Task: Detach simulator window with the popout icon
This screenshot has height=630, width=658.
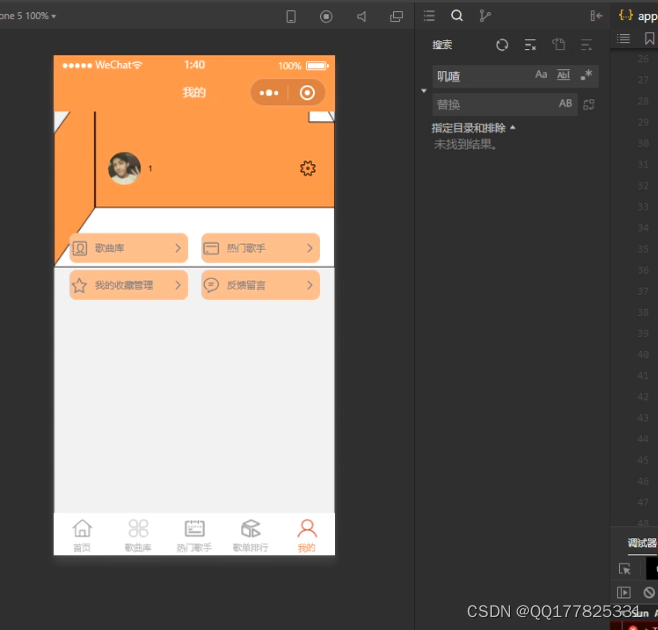Action: click(x=396, y=16)
